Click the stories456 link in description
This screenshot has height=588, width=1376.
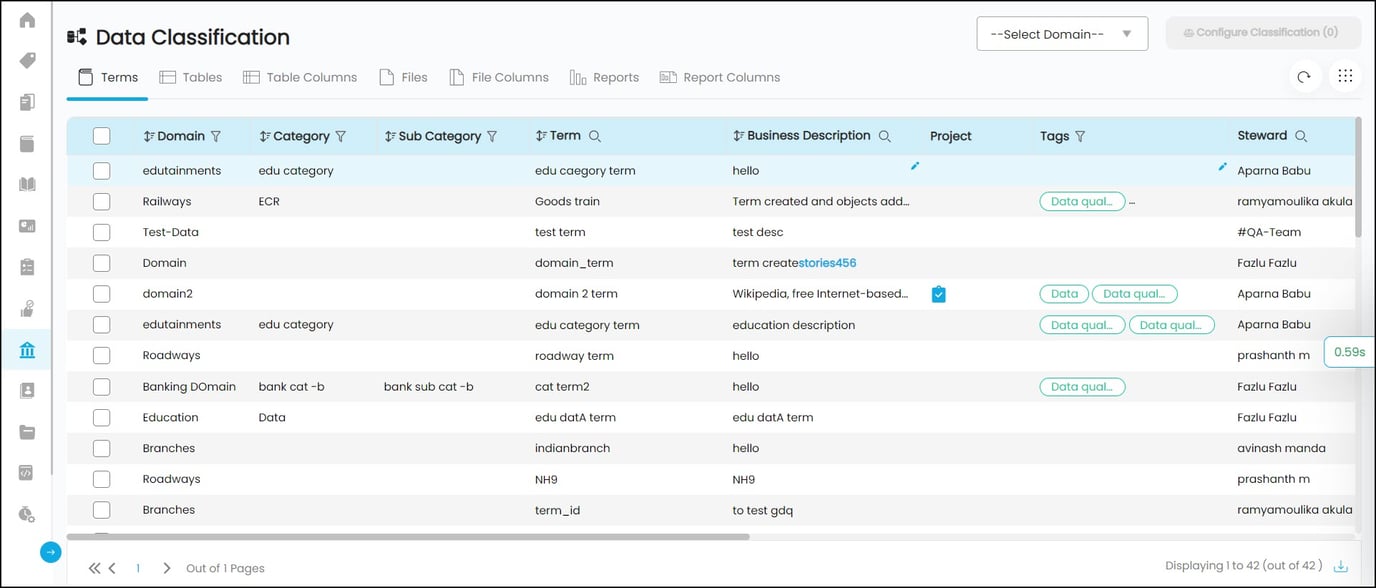pyautogui.click(x=827, y=263)
